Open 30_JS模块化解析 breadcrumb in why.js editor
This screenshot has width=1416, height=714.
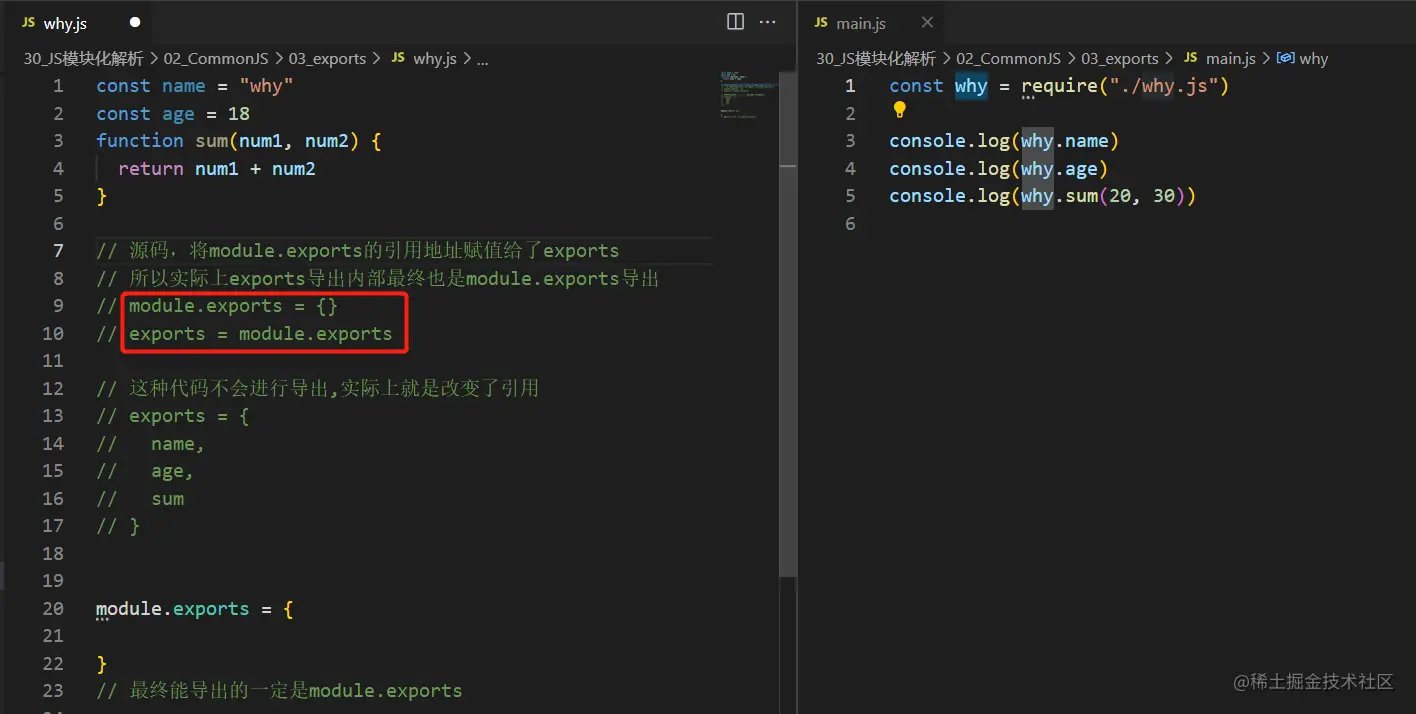pos(83,58)
